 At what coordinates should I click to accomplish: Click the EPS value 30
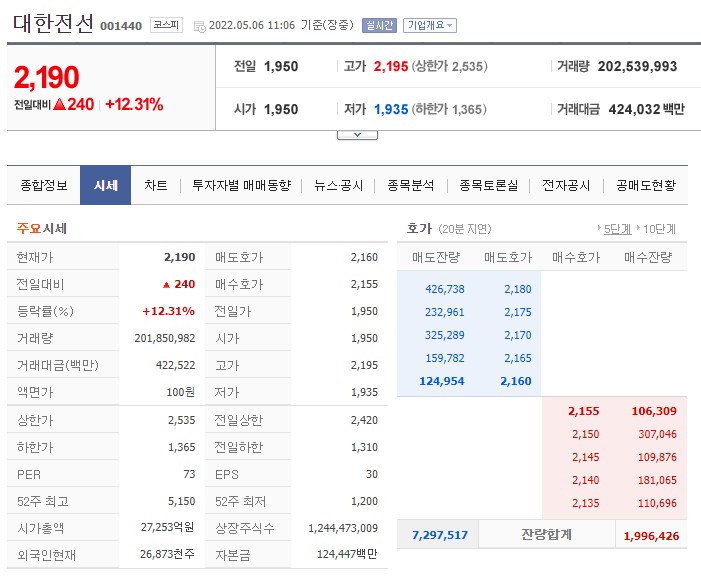(372, 474)
